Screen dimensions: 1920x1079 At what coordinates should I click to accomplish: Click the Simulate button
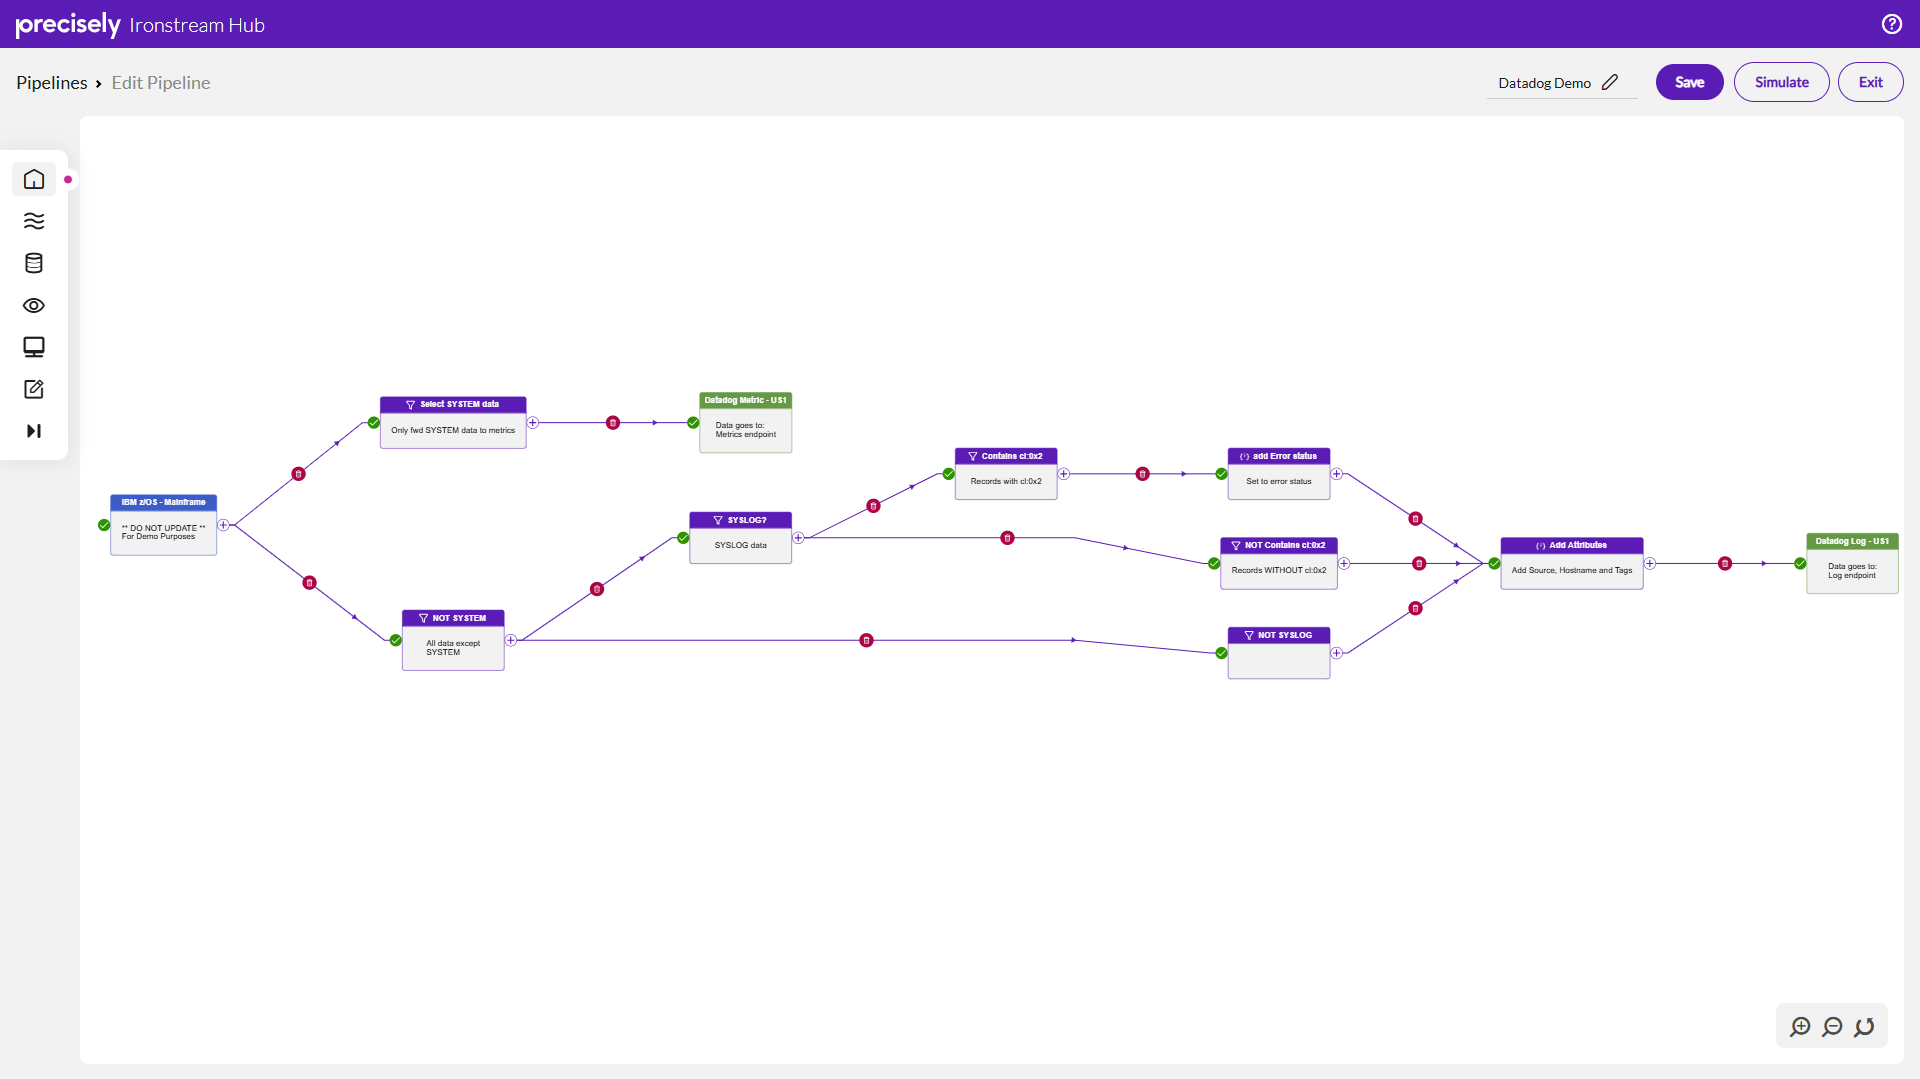click(x=1782, y=82)
